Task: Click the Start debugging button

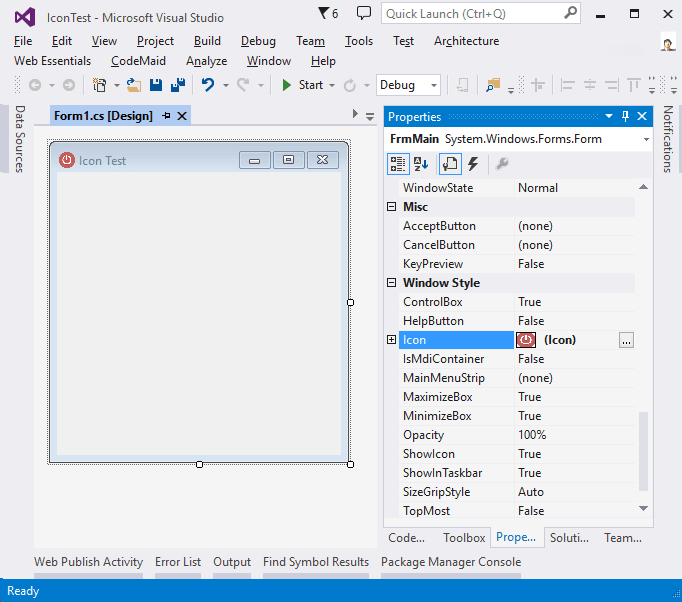Action: (x=302, y=85)
